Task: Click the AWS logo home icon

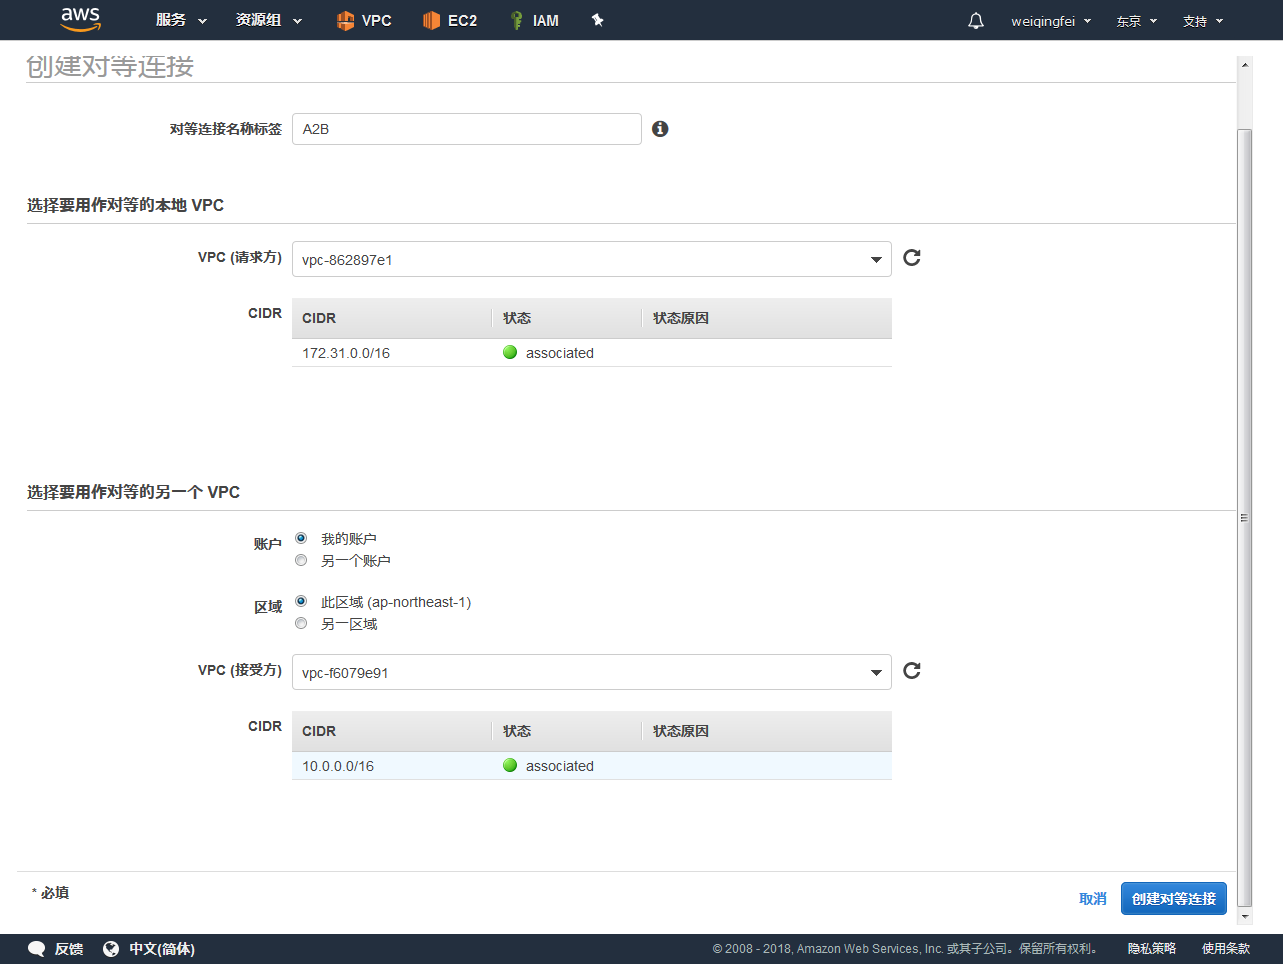Action: pos(80,19)
